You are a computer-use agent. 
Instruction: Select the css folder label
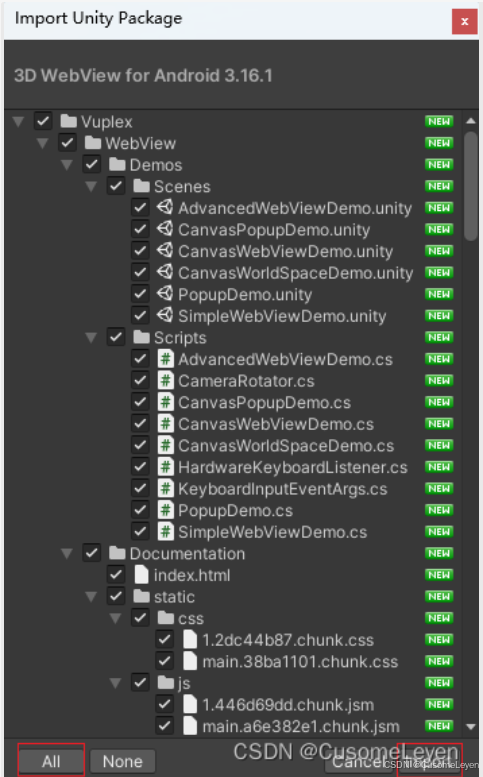[x=191, y=618]
